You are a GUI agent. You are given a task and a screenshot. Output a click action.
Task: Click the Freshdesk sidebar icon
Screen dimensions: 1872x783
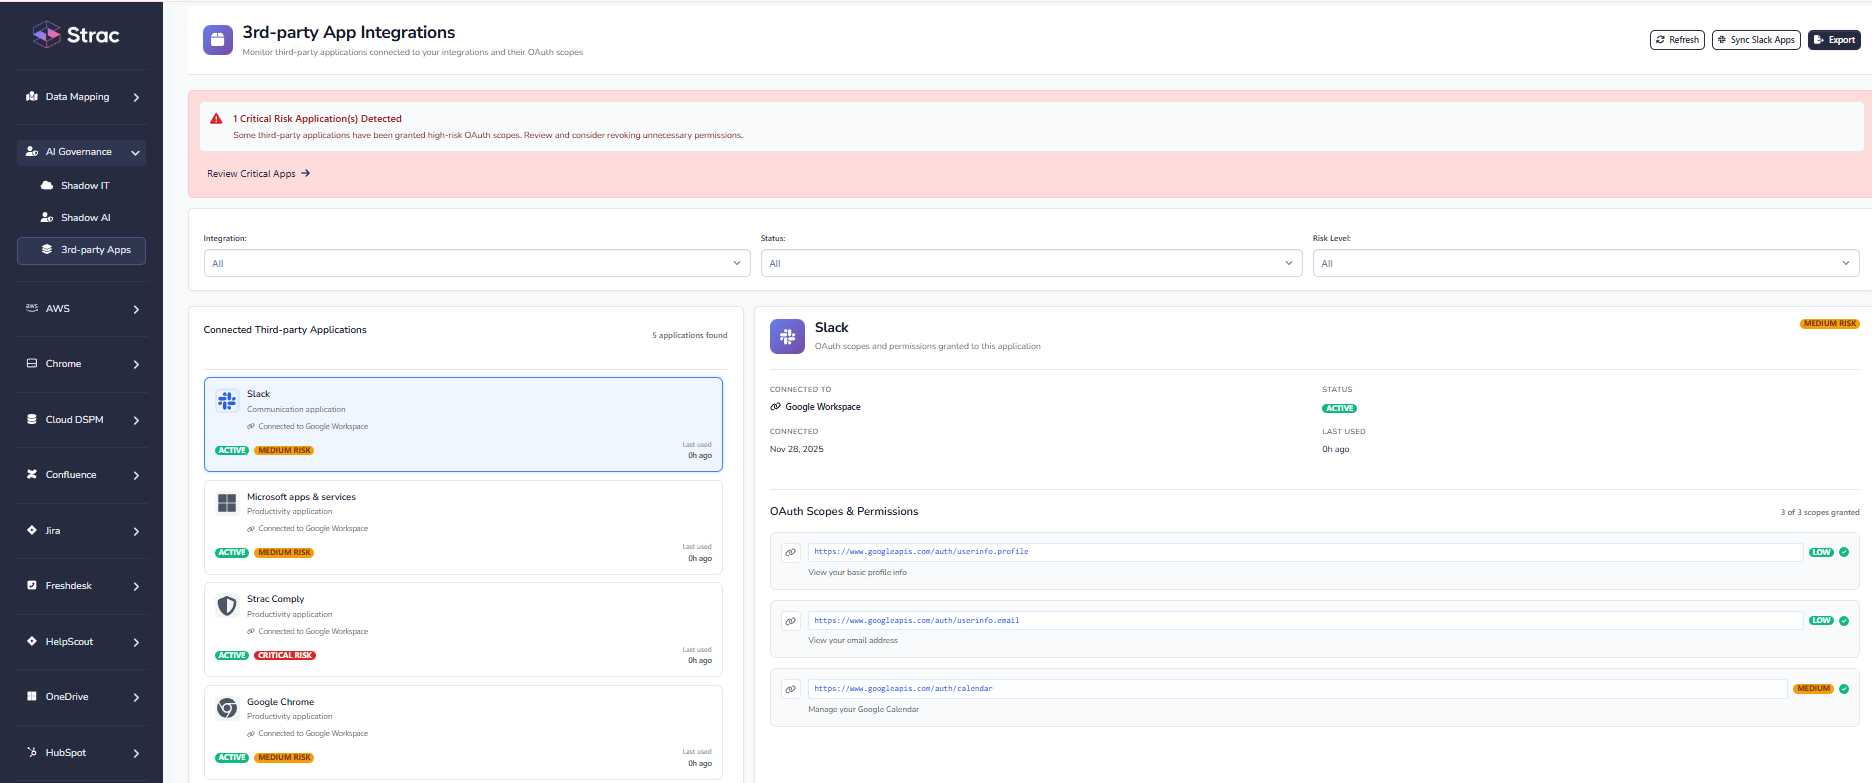point(32,586)
